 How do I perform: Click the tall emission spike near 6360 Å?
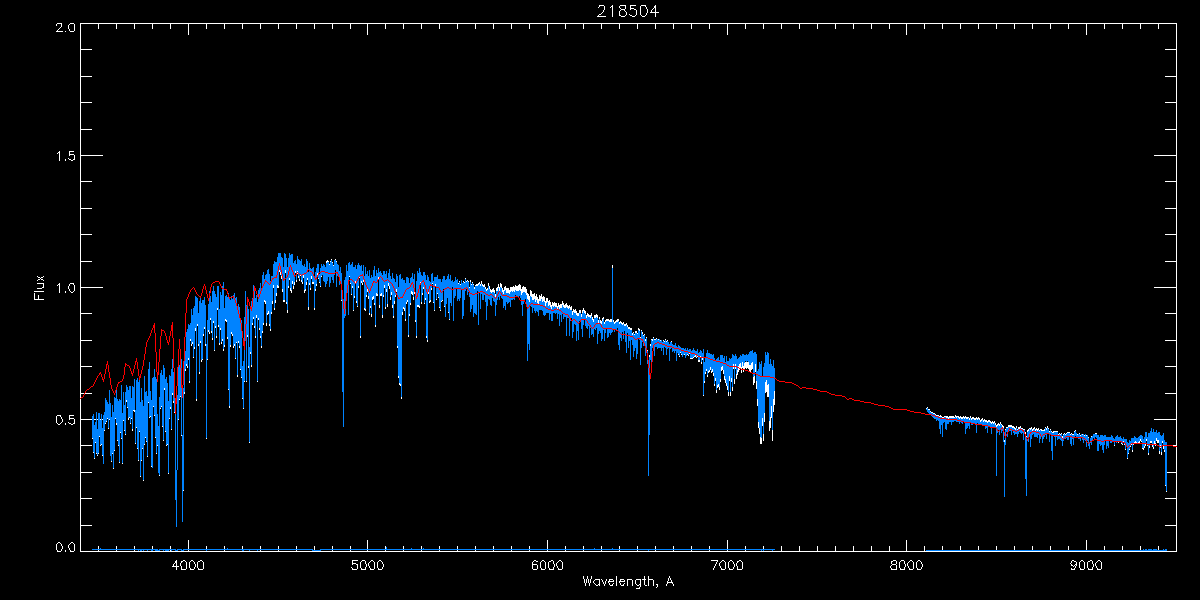[x=612, y=292]
